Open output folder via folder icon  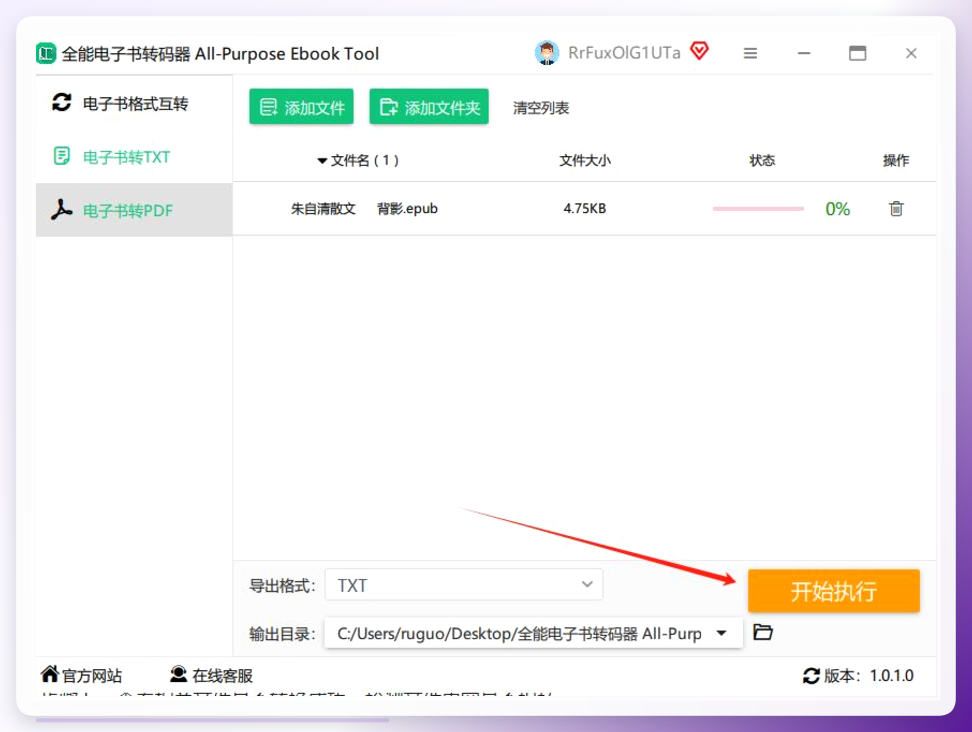[762, 632]
